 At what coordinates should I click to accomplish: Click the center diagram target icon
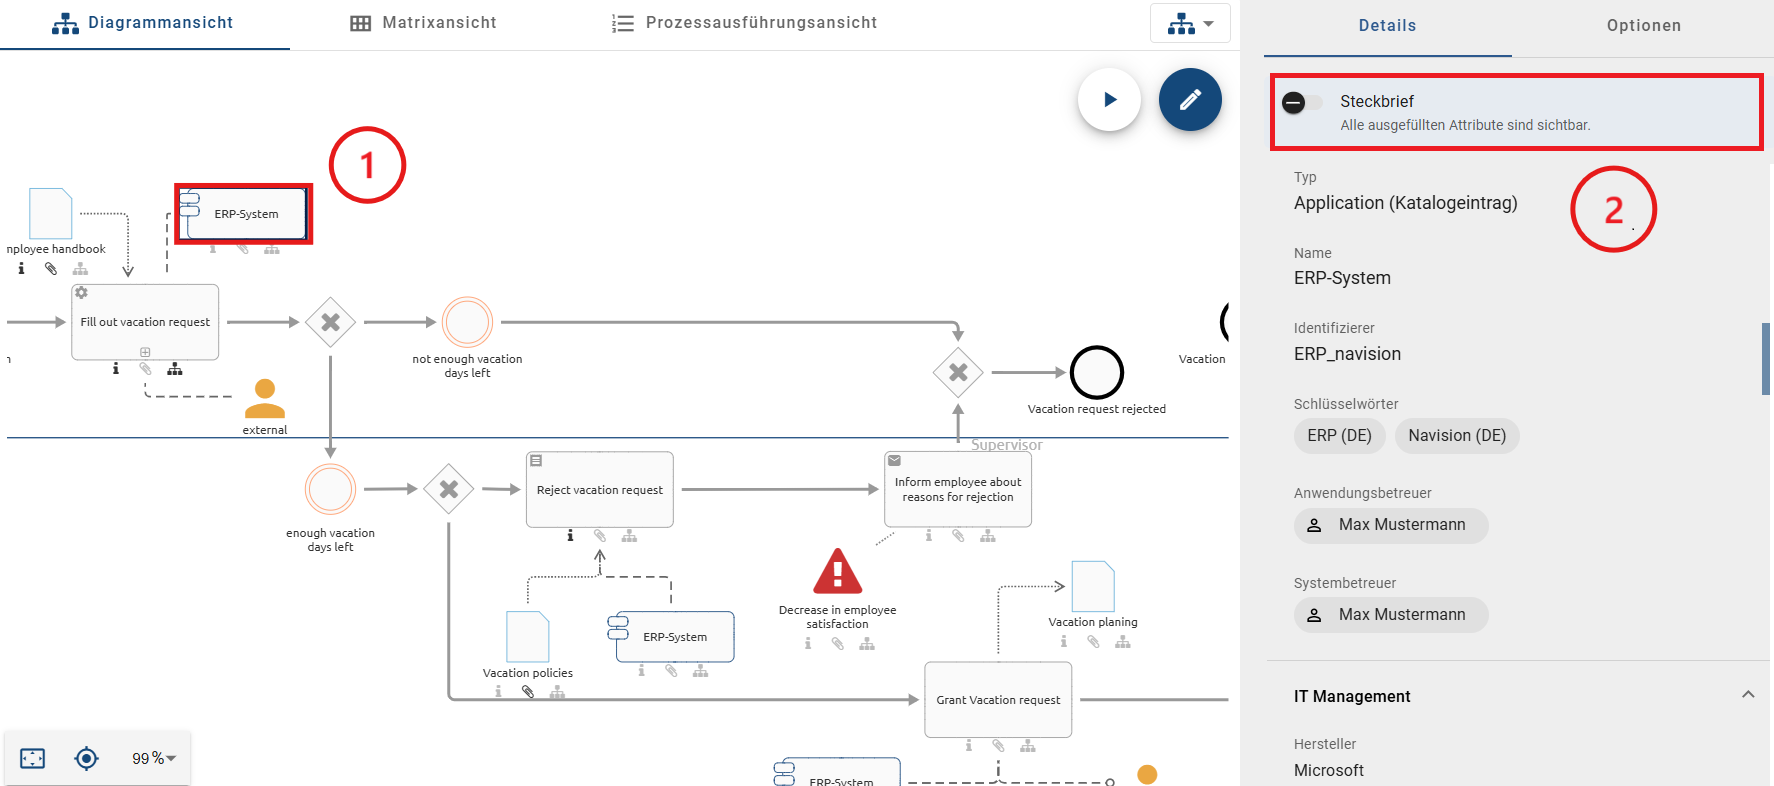[x=87, y=758]
